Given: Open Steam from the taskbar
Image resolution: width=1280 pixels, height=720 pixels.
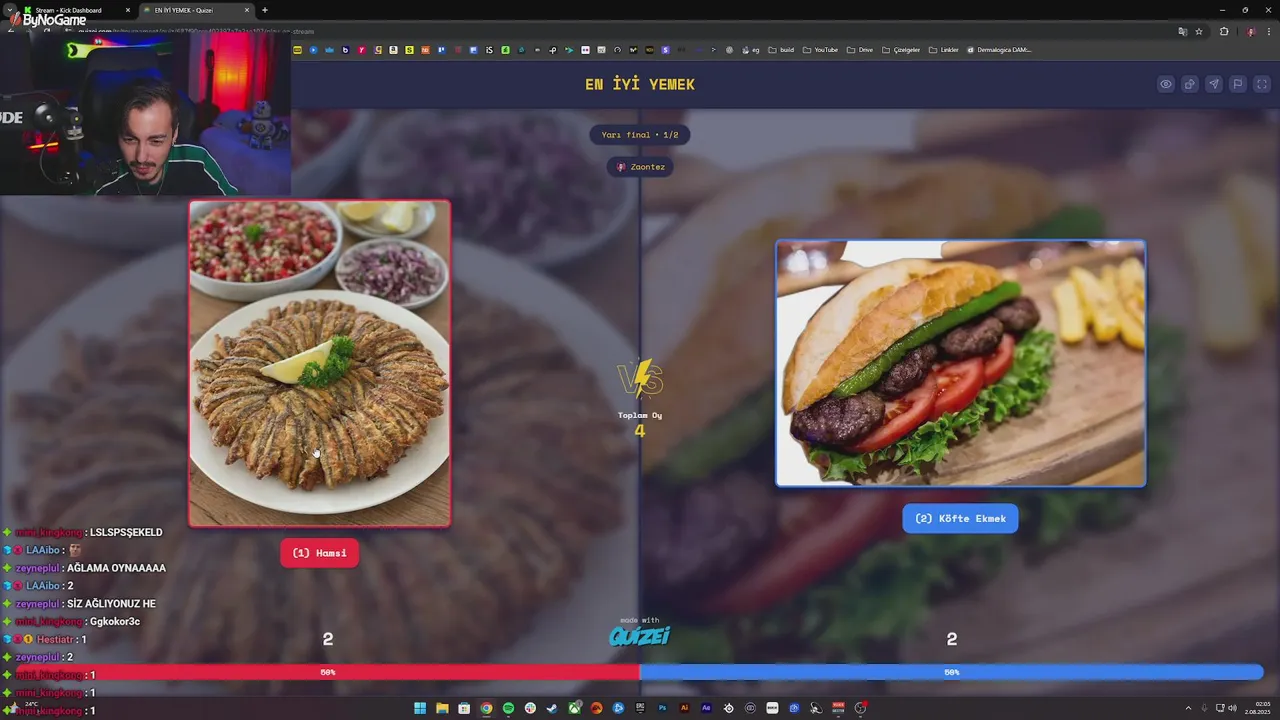Looking at the screenshot, I should (552, 708).
